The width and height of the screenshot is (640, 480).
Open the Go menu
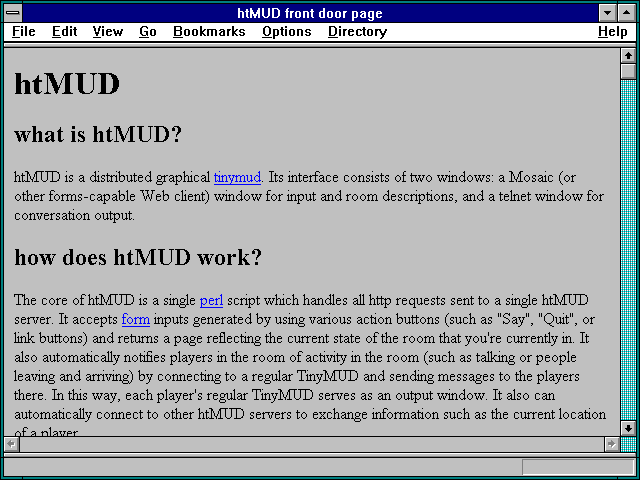pos(148,31)
